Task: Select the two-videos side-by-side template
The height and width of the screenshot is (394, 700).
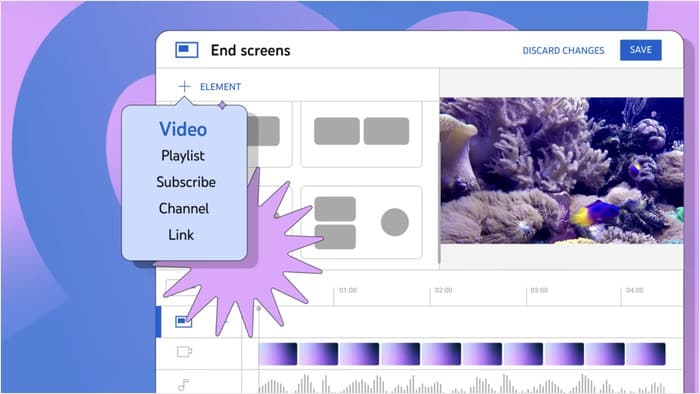Action: coord(362,134)
